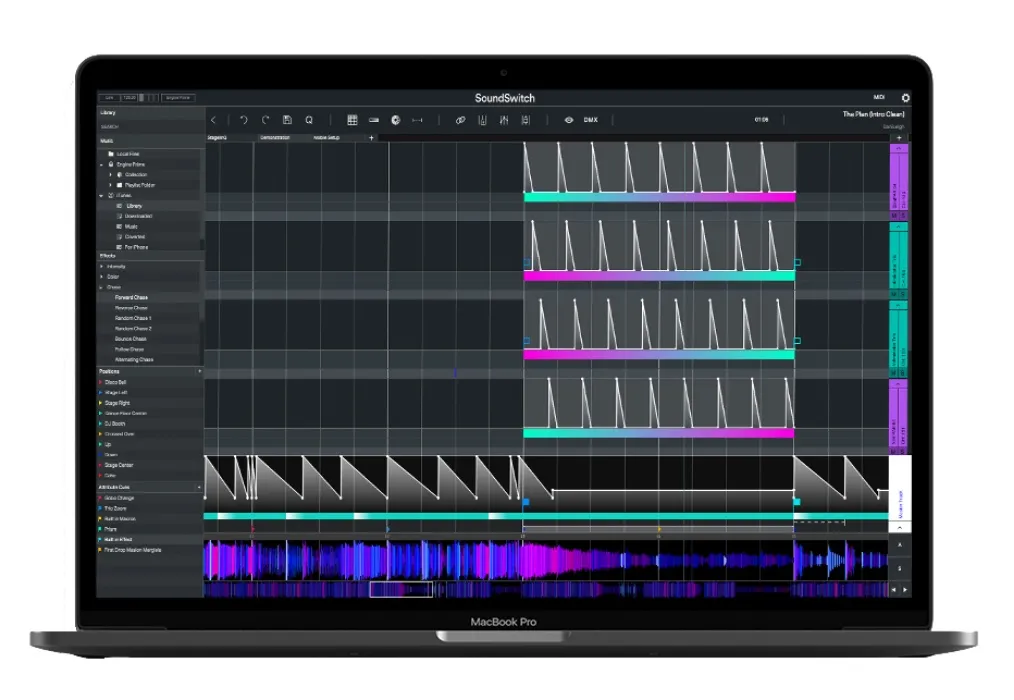Open the color wheel tool
The height and width of the screenshot is (700, 1014).
(396, 120)
